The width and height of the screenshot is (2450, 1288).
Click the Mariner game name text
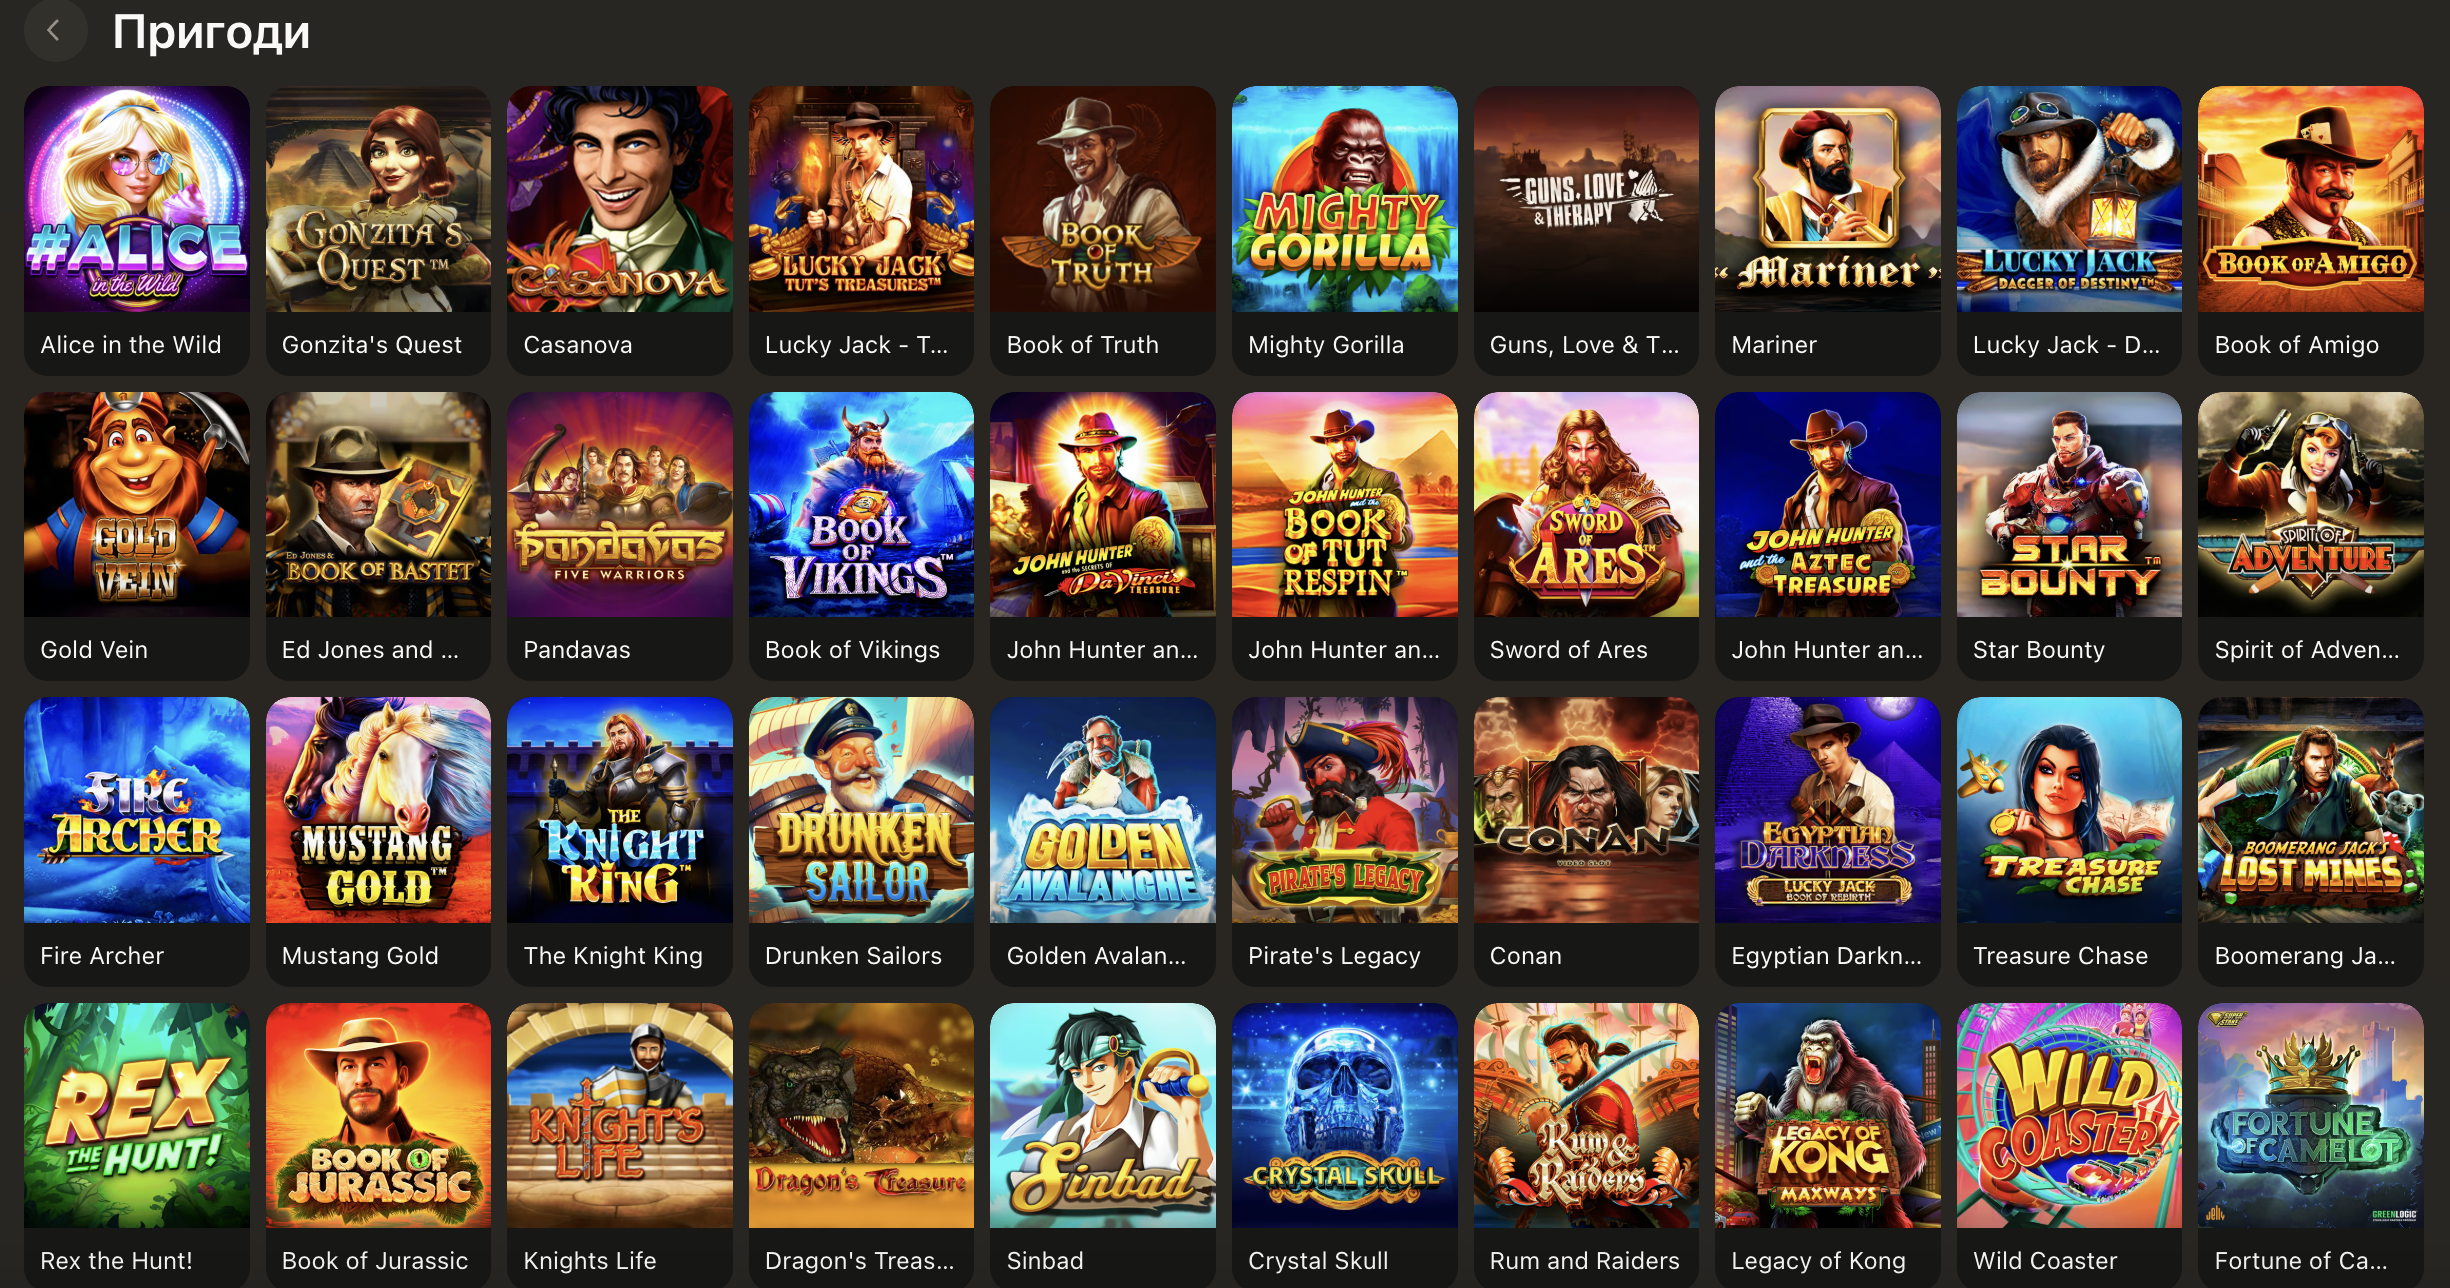[x=1773, y=345]
